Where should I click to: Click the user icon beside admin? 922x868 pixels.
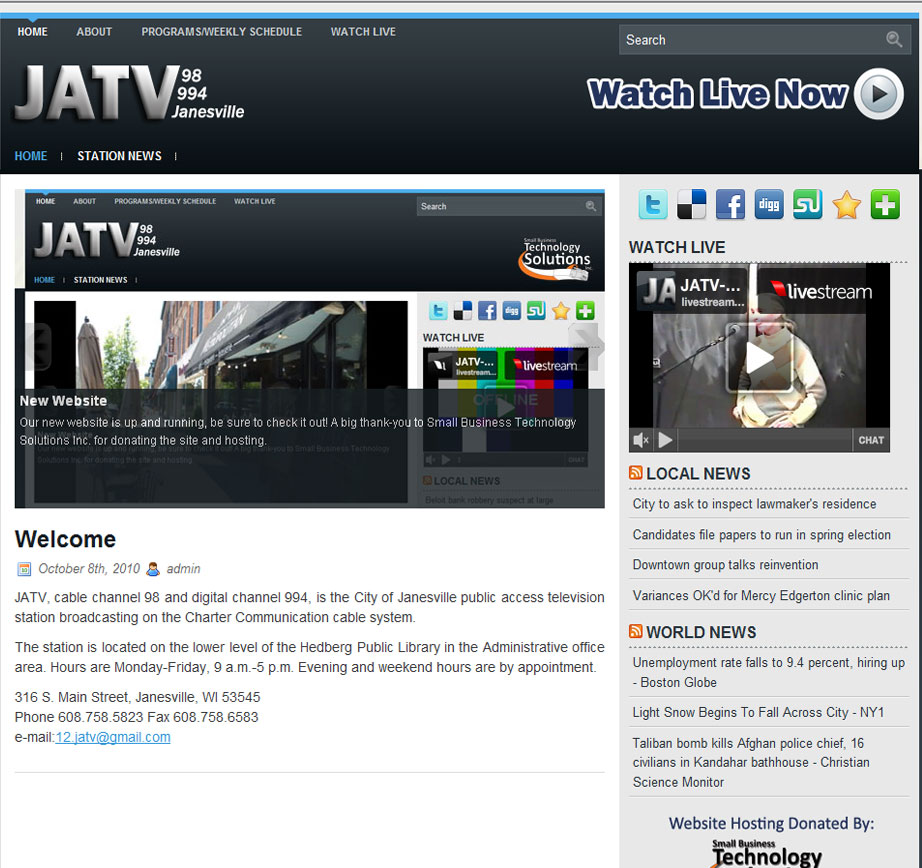(153, 569)
